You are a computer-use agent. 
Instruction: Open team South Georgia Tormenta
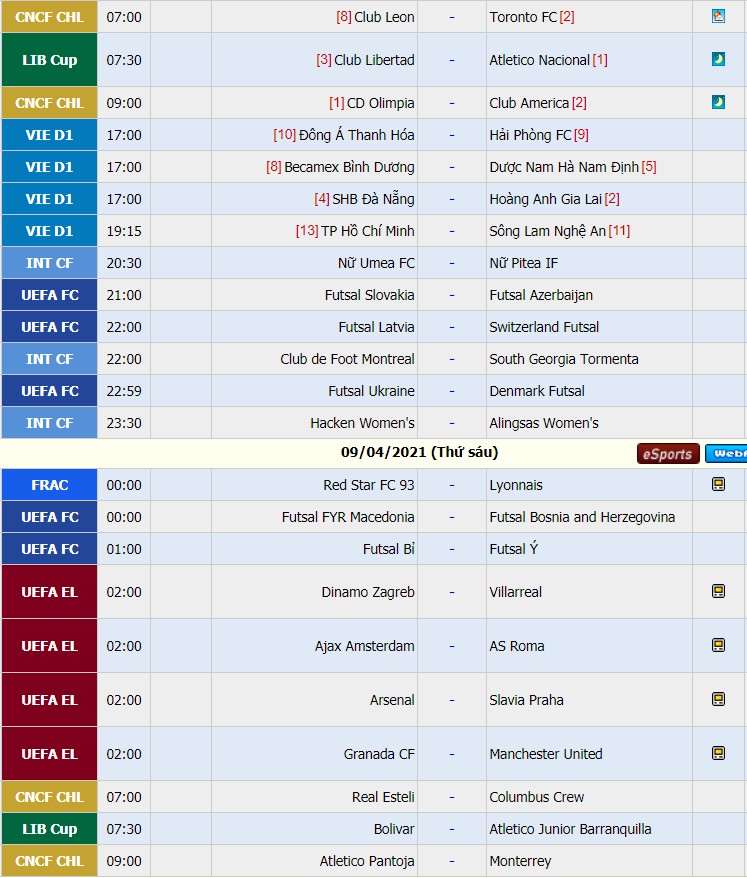coord(564,359)
